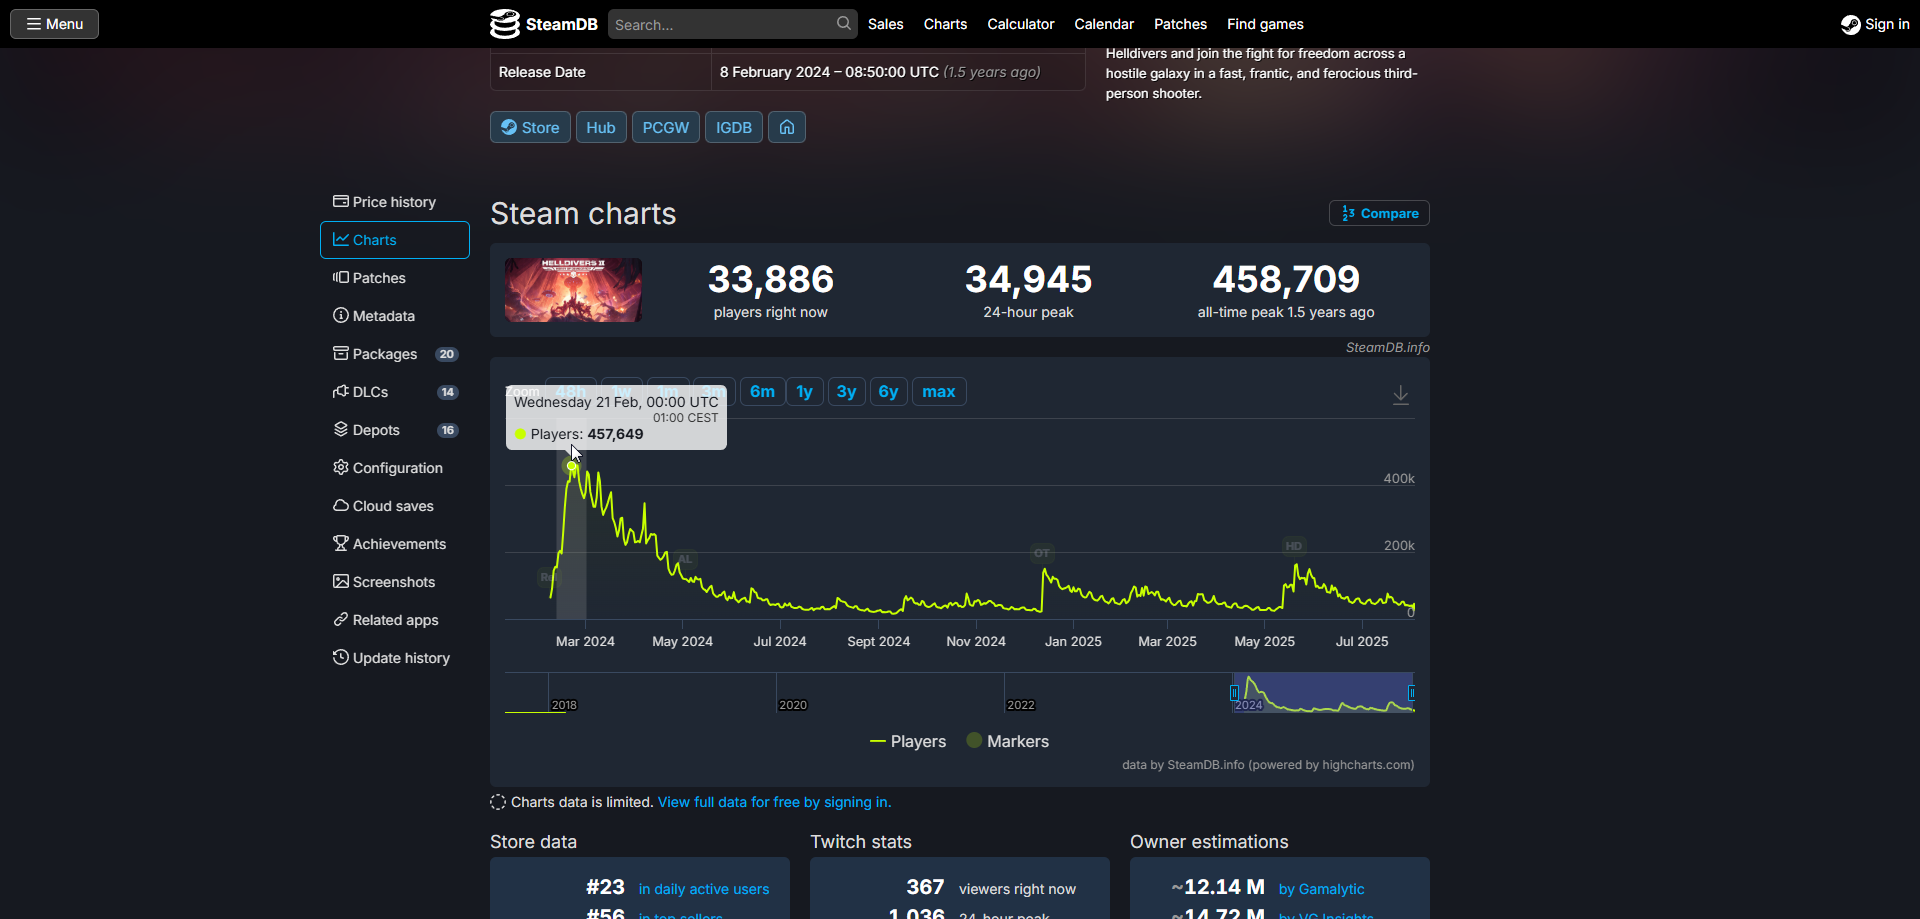This screenshot has height=919, width=1920.
Task: Open the Hub link button
Action: (601, 127)
